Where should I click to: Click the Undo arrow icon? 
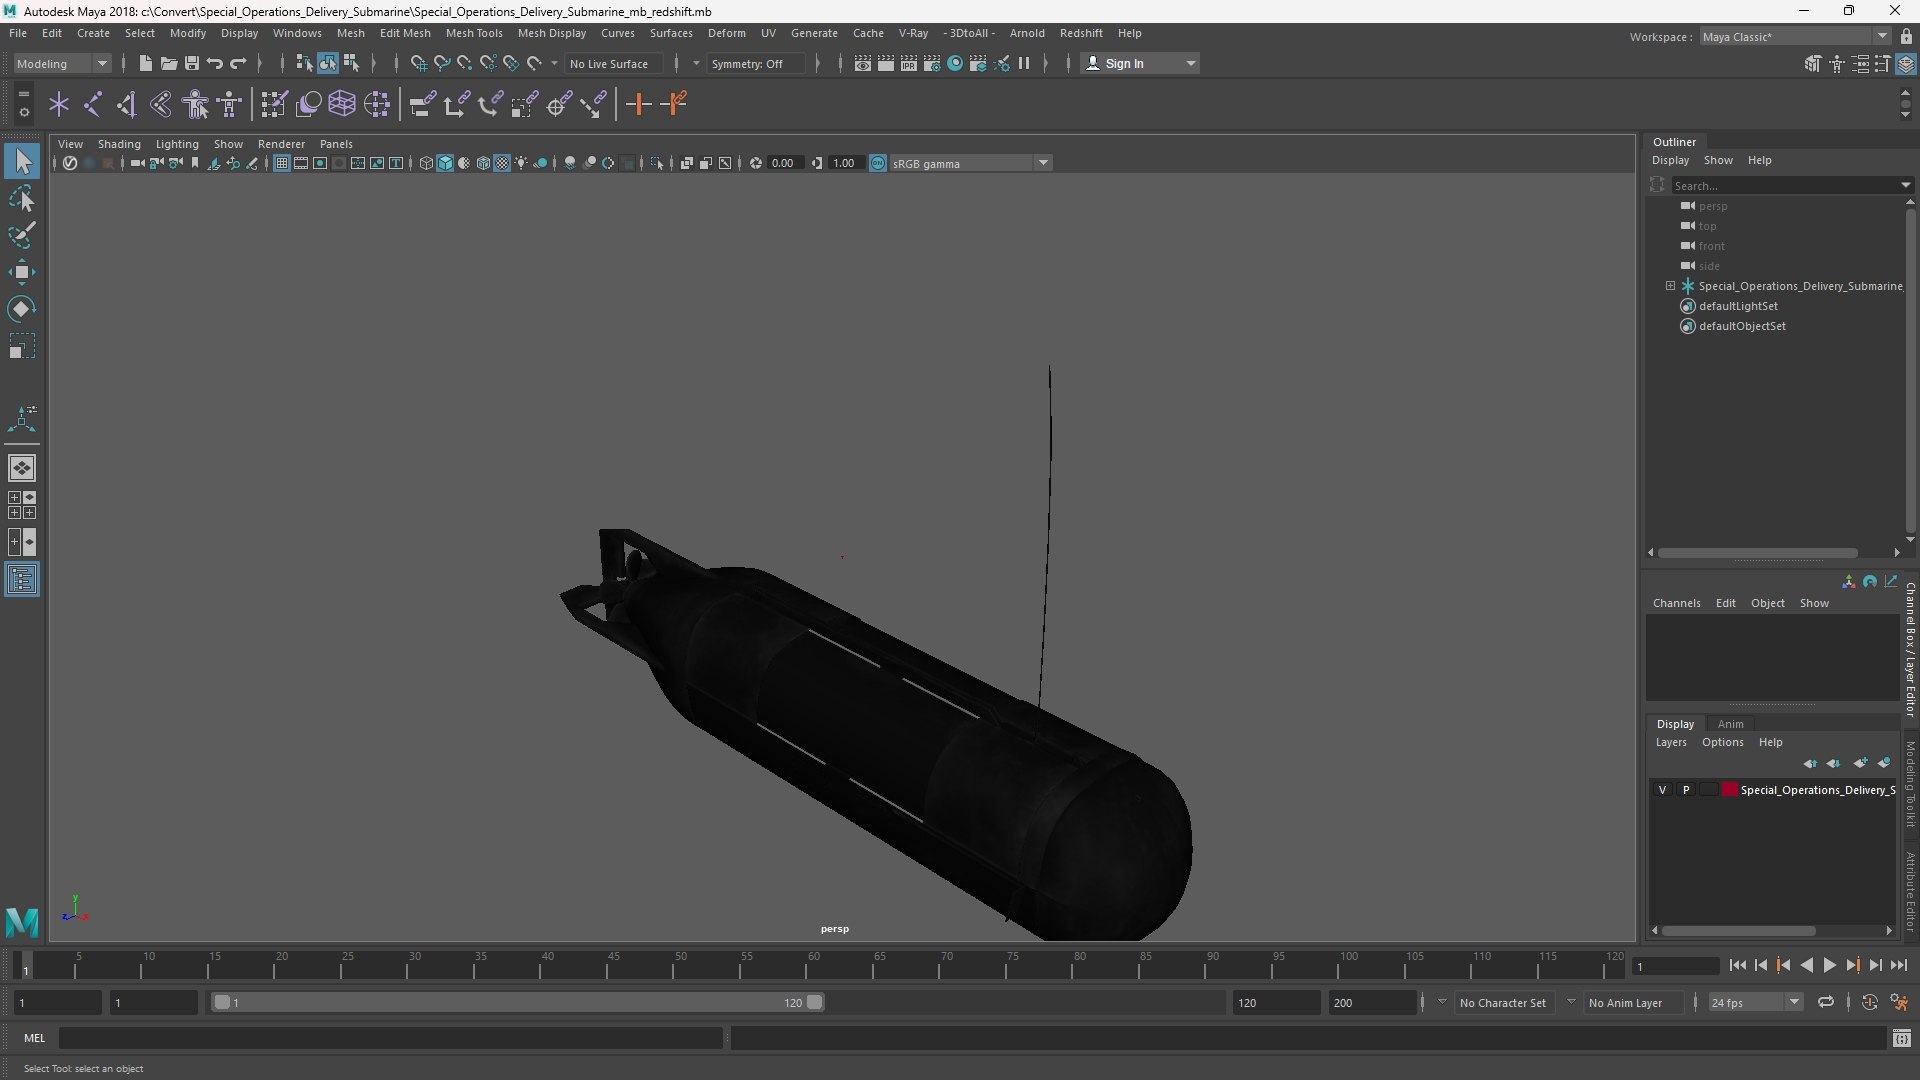(x=215, y=63)
